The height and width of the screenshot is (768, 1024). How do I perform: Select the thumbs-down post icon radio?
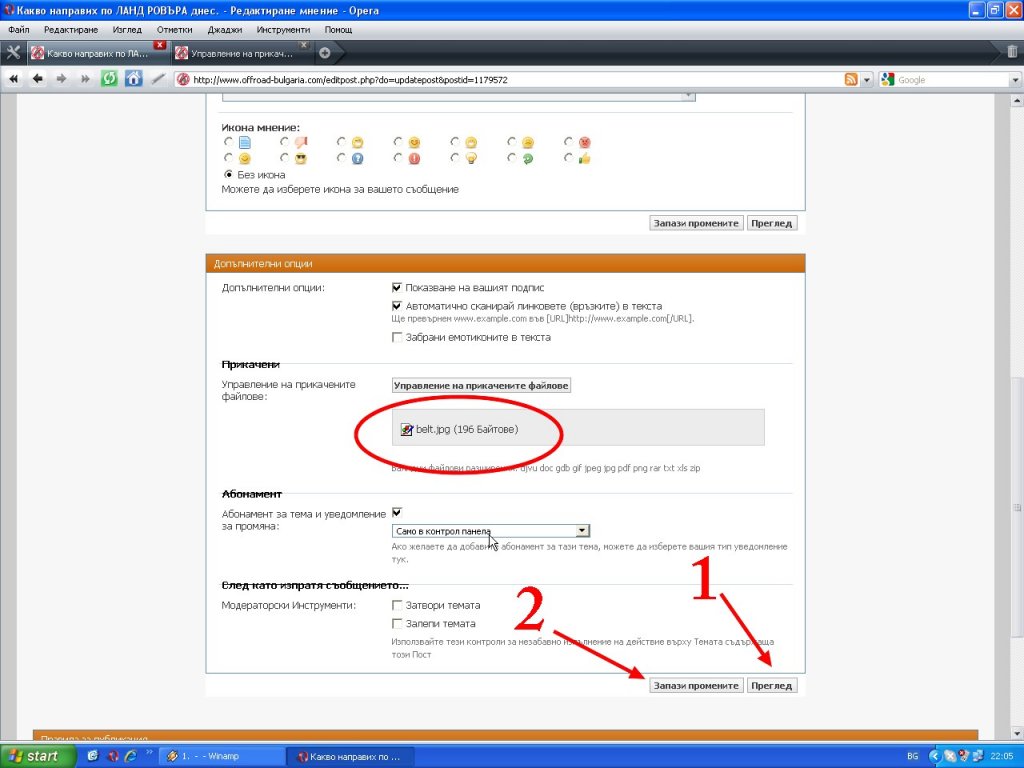[284, 142]
